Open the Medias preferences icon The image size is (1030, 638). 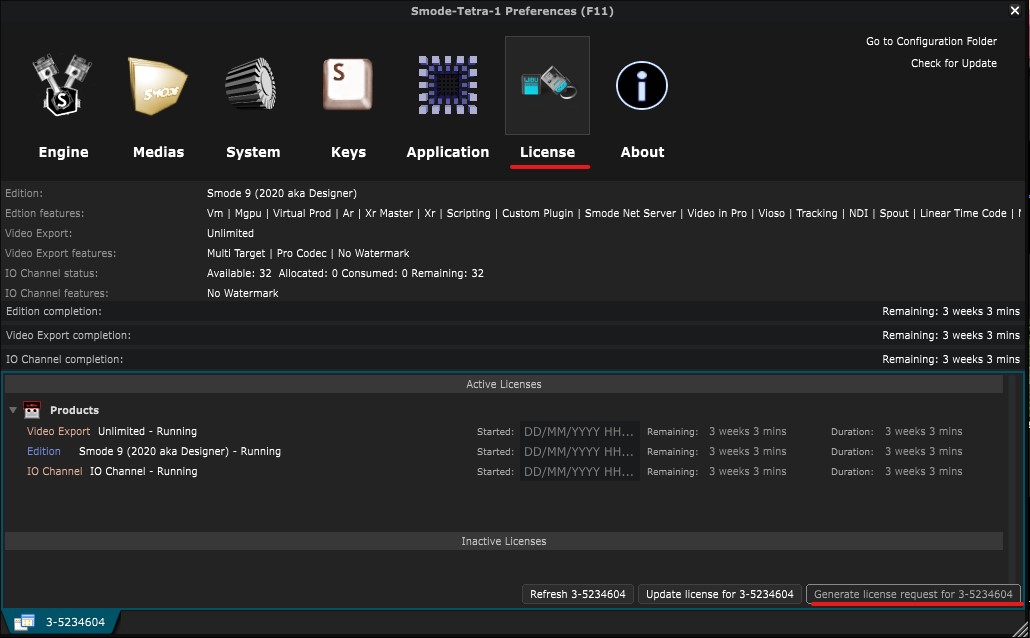pyautogui.click(x=158, y=85)
